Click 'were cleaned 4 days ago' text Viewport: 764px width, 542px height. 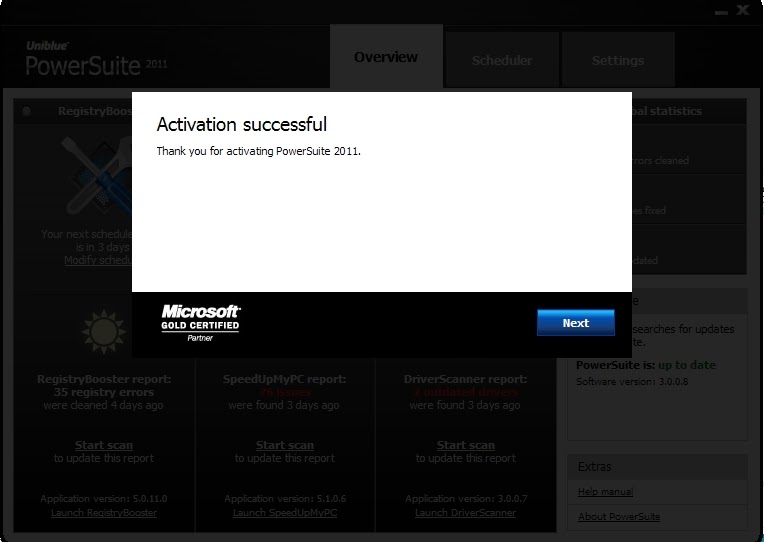coord(103,406)
